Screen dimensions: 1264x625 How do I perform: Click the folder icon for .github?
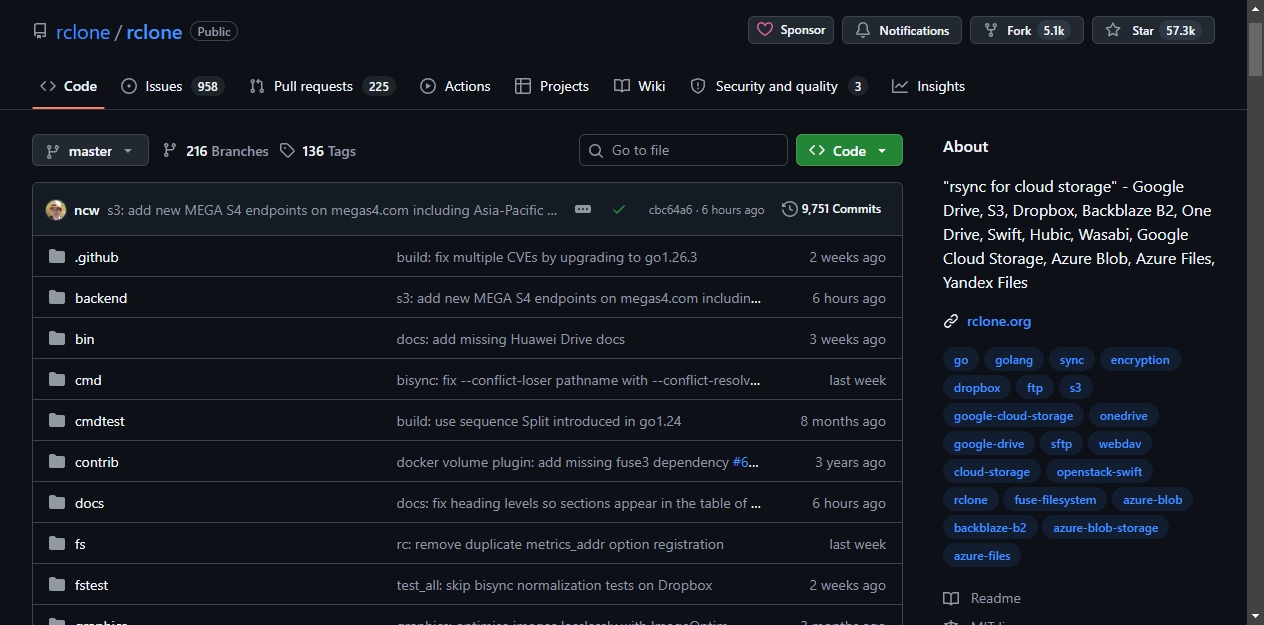pos(57,257)
